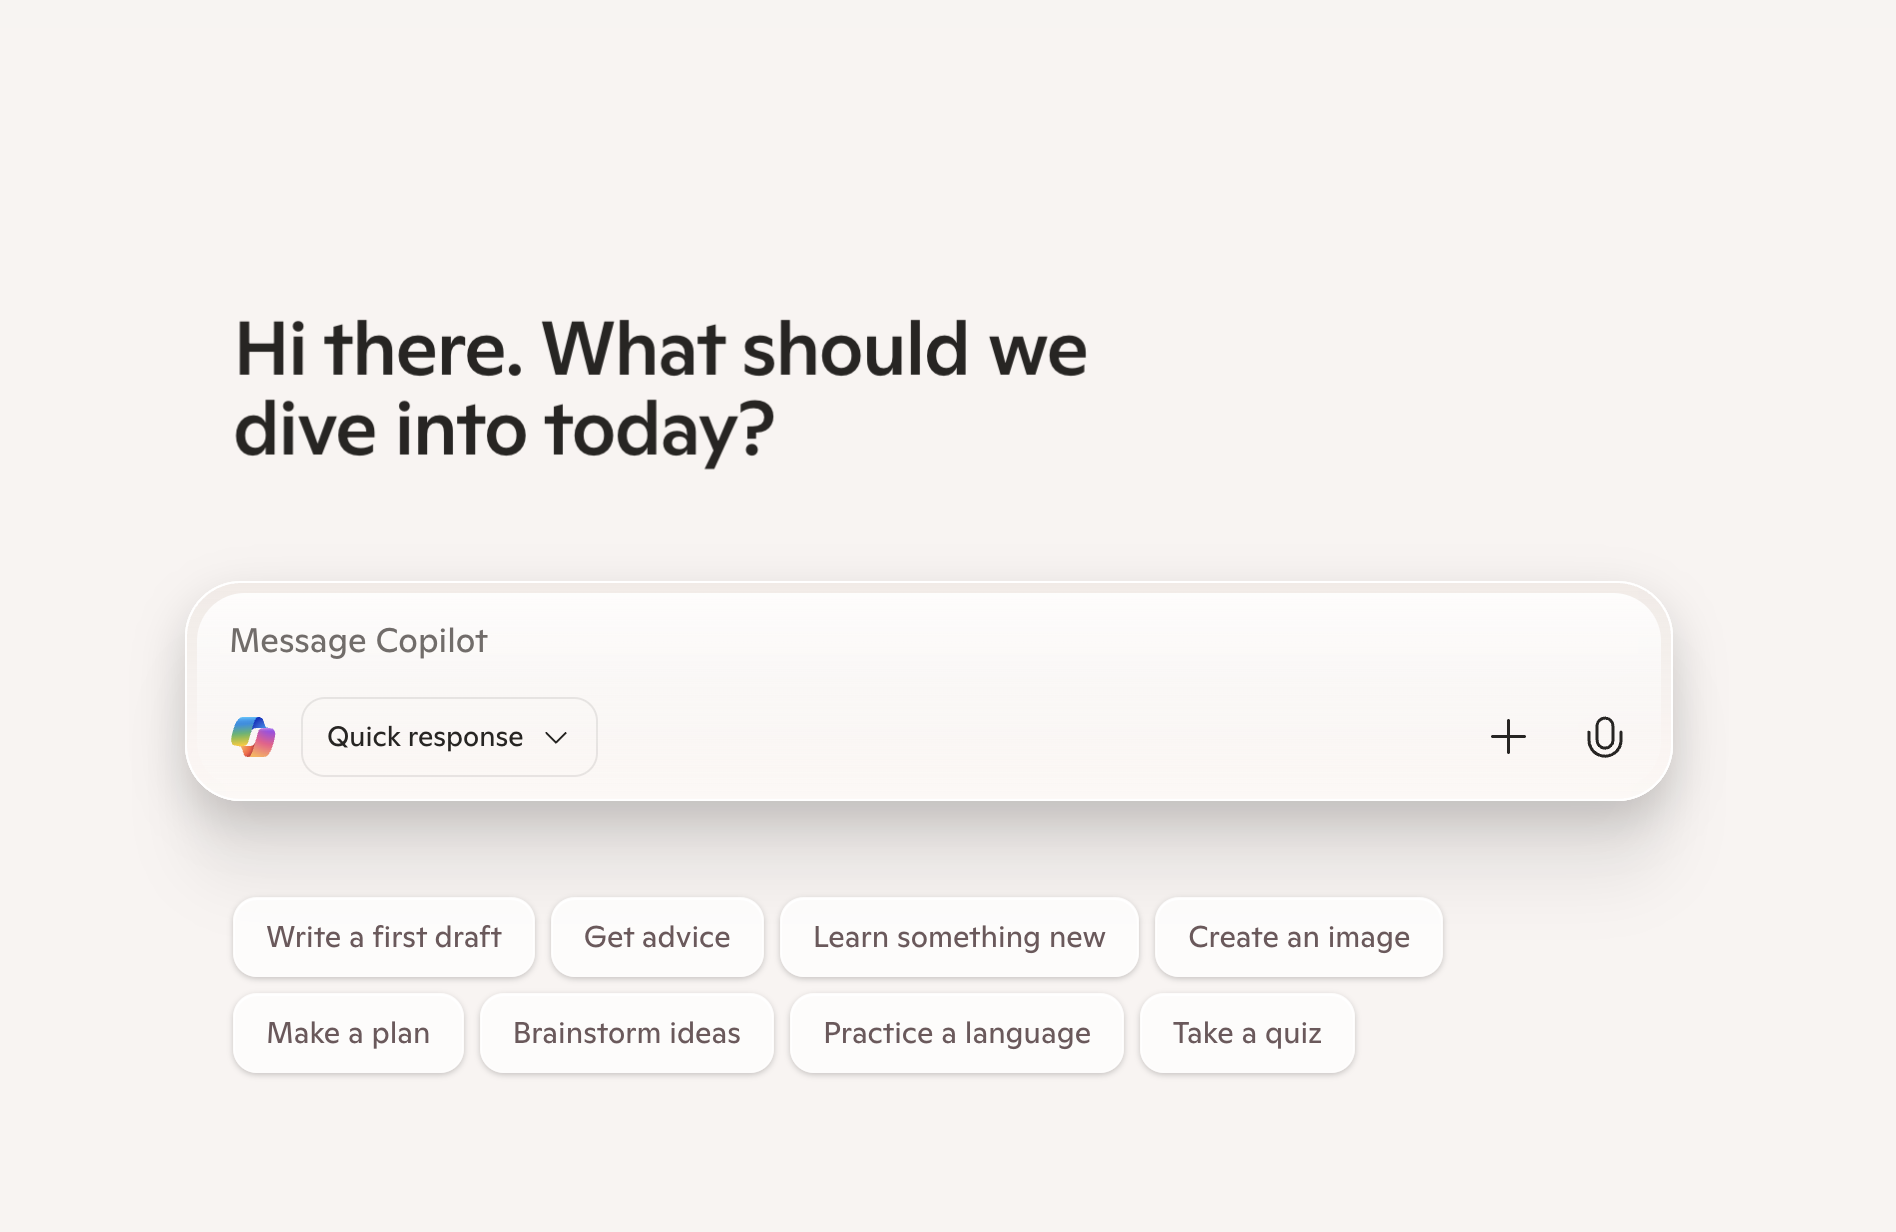Start "Practice a language" suggestion
The width and height of the screenshot is (1896, 1232).
(957, 1033)
